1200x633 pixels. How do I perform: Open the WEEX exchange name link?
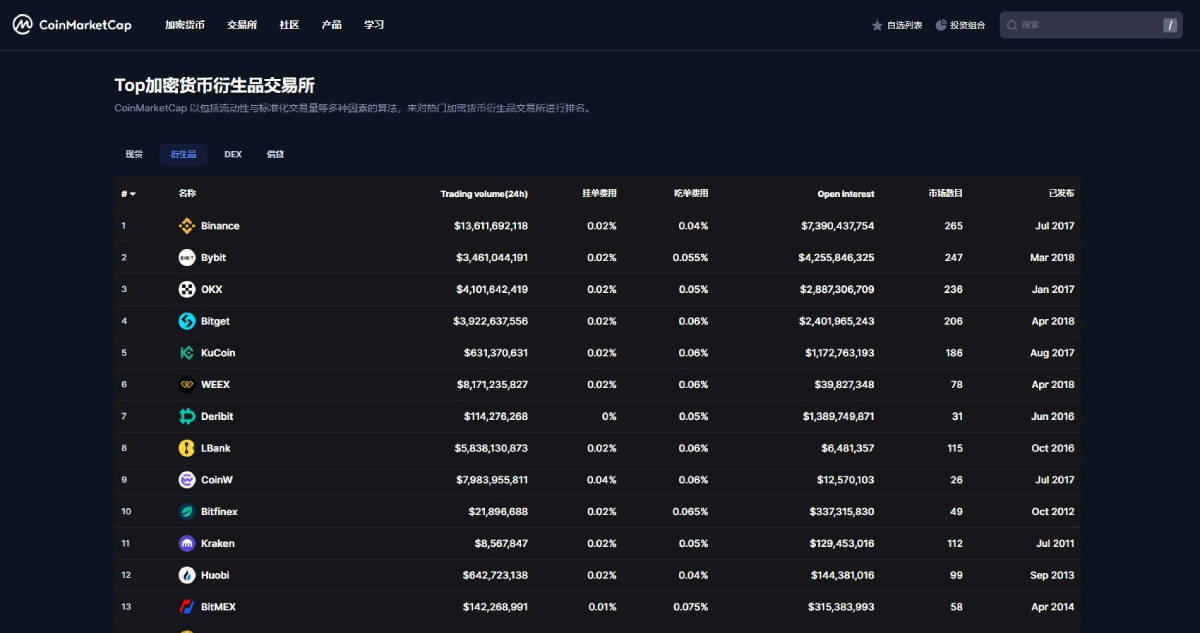215,384
